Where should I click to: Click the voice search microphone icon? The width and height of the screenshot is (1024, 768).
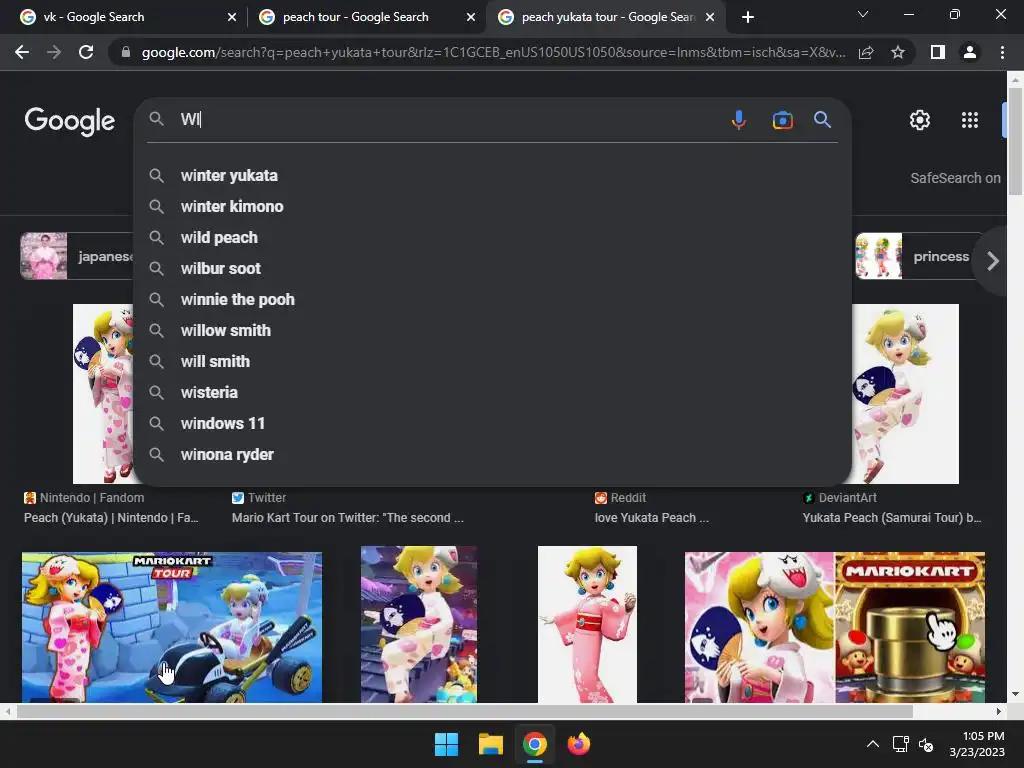point(739,120)
